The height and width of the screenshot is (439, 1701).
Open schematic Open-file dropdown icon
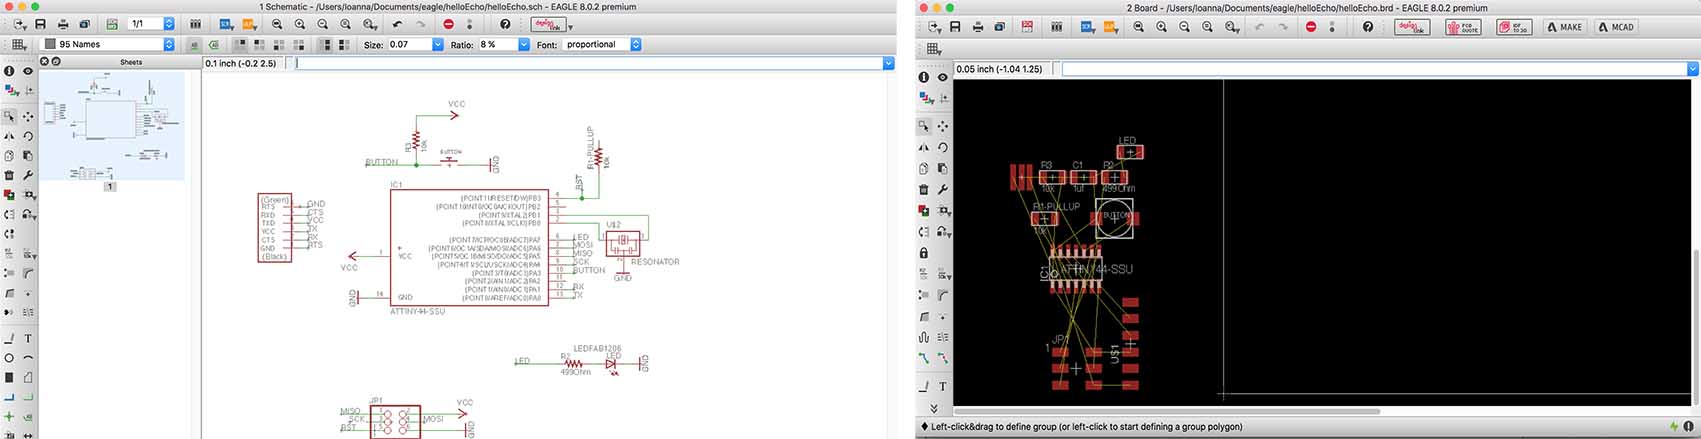coord(19,24)
